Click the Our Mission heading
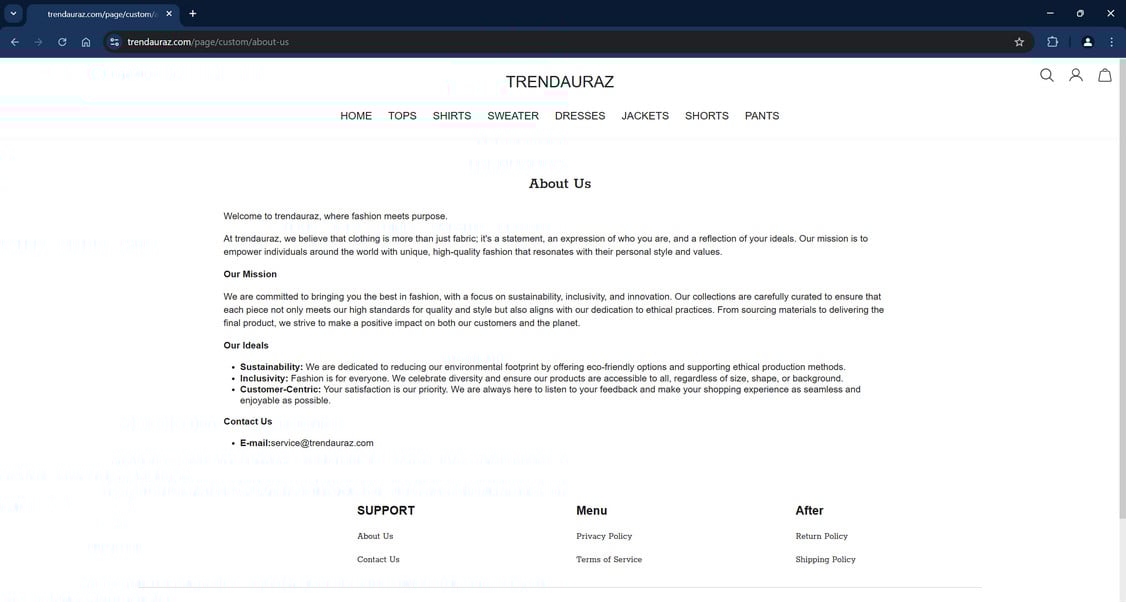Image resolution: width=1126 pixels, height=602 pixels. click(250, 274)
